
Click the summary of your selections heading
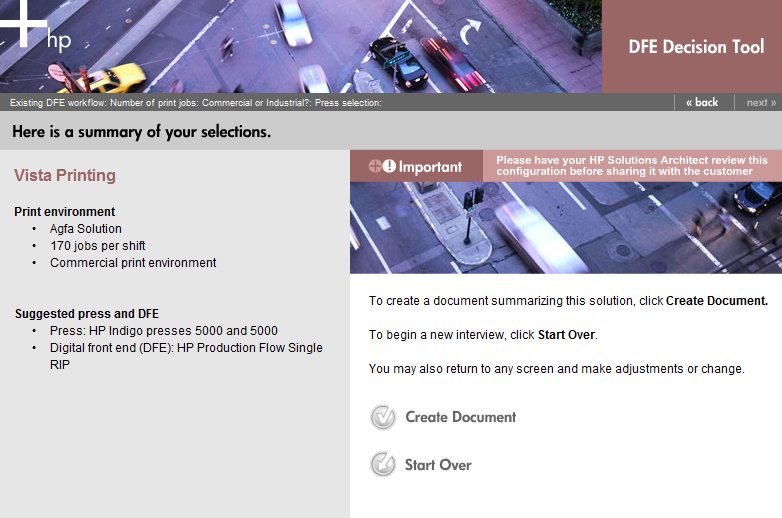(141, 131)
